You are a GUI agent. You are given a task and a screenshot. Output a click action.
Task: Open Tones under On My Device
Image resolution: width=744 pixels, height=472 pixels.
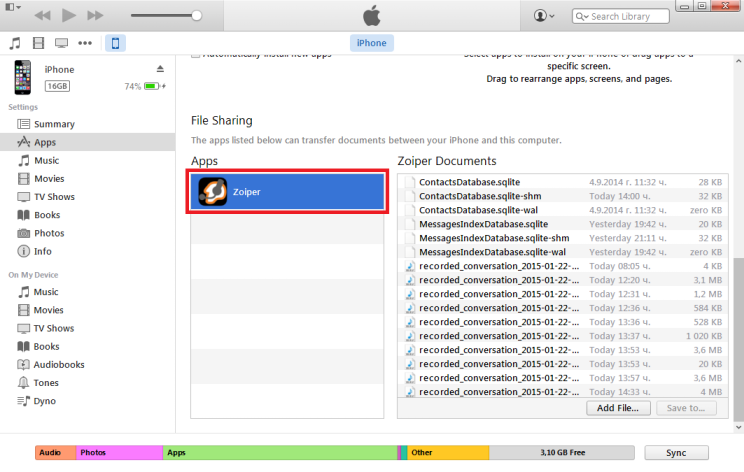(88, 383)
